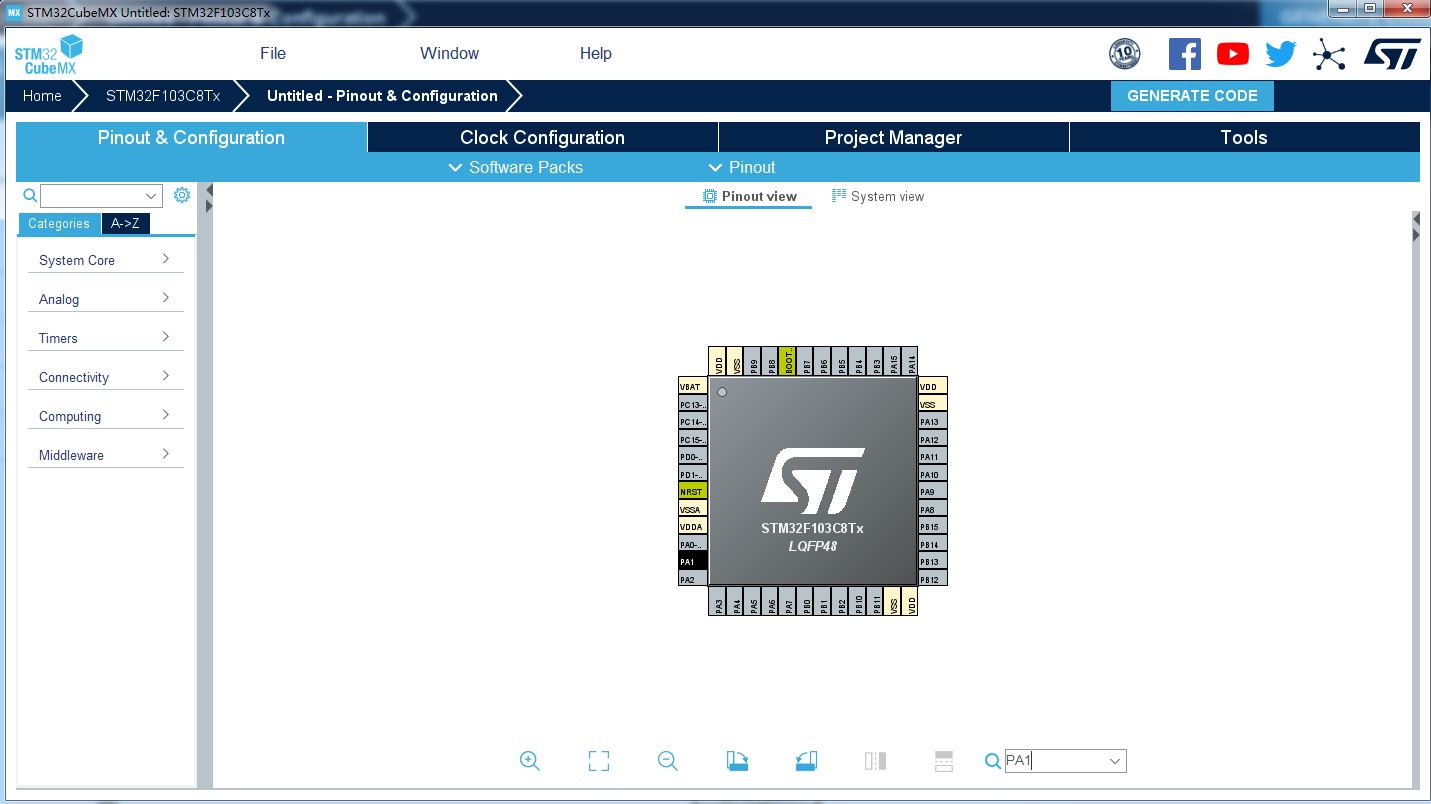Open the peripheral search dropdown arrow

(152, 196)
